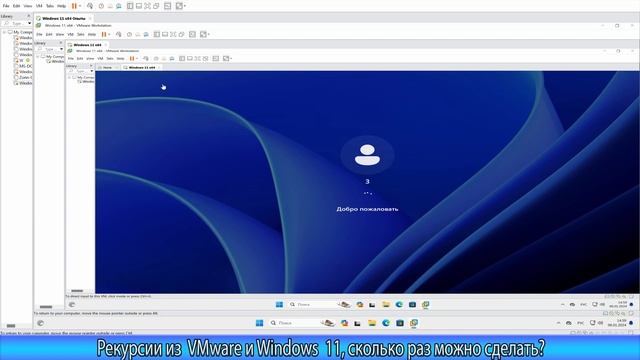Viewport: 640px width, 360px height.
Task: Select MS-DOS VM in outermost Library
Action: 23,66
